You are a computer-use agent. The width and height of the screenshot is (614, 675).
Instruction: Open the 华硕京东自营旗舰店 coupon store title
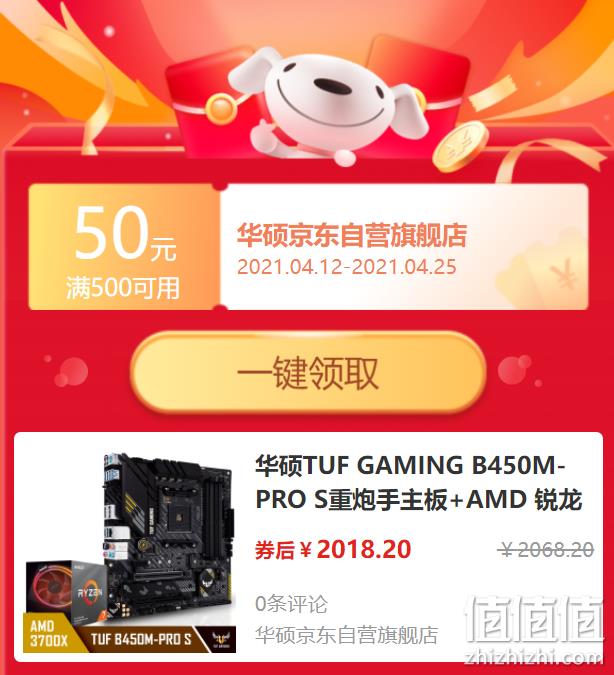pos(352,235)
